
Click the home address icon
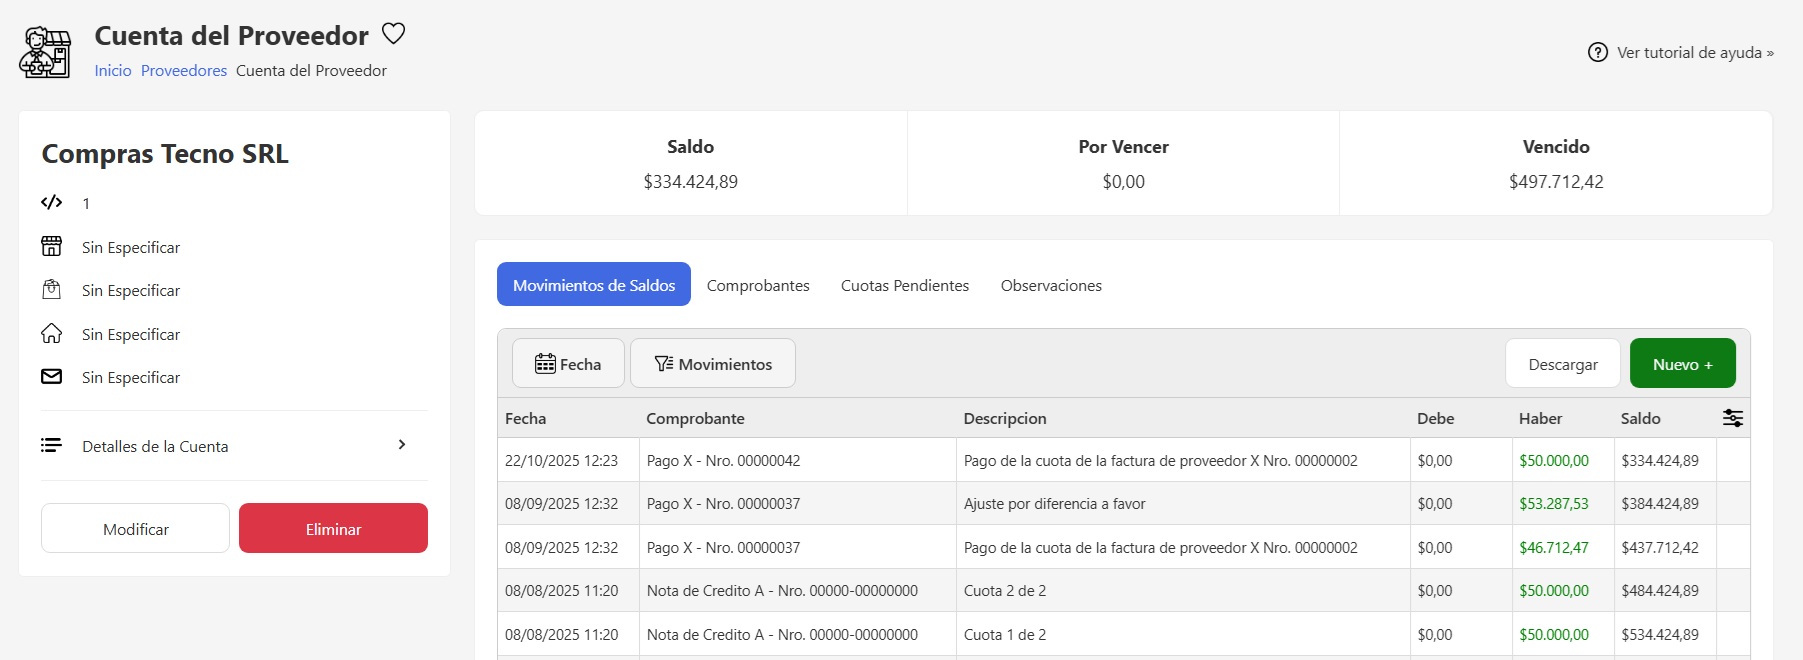[52, 334]
